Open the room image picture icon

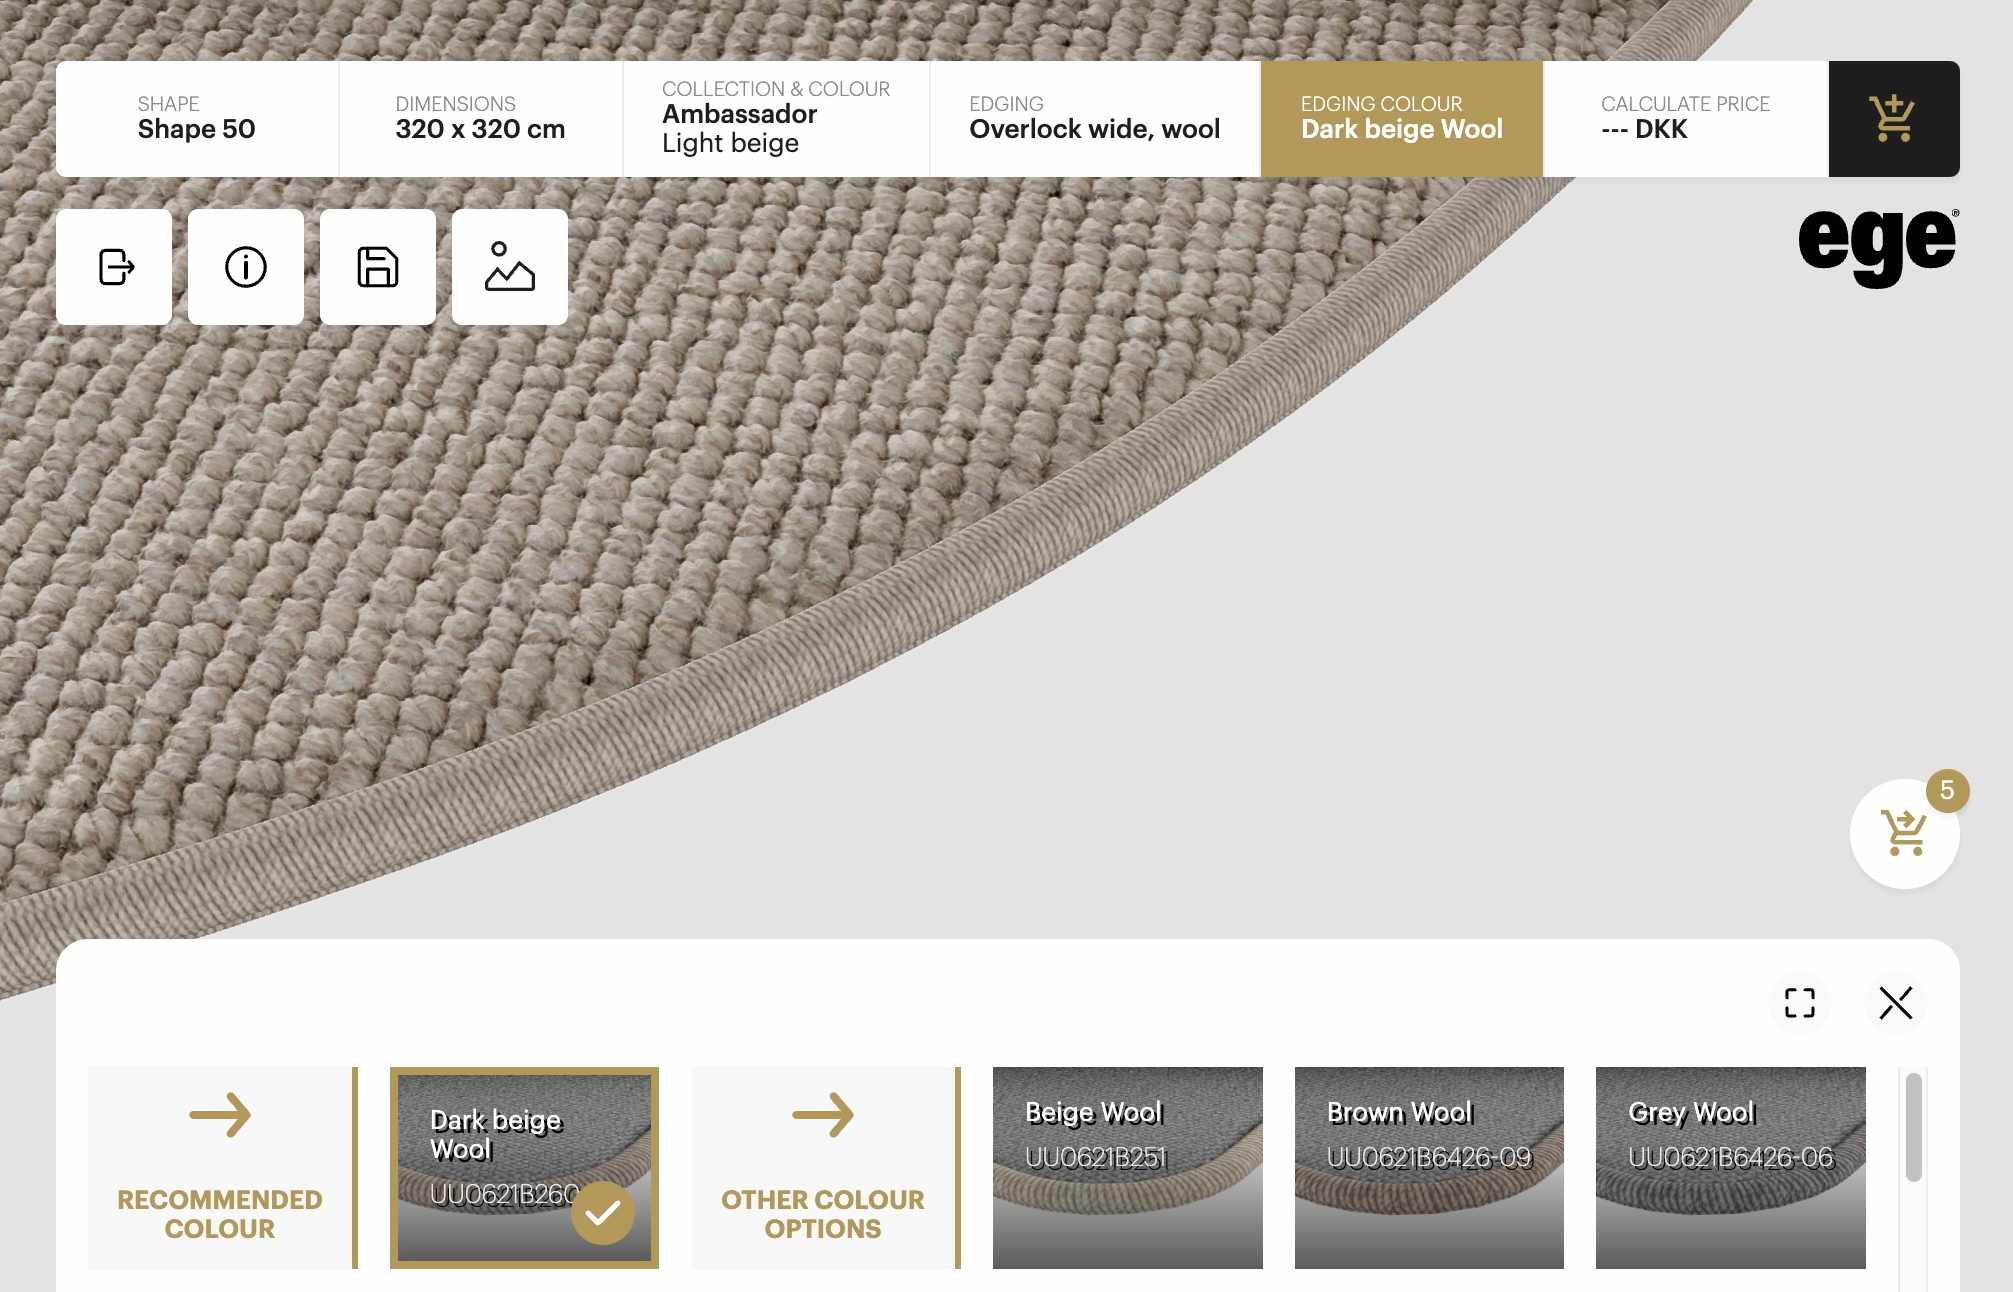(510, 267)
